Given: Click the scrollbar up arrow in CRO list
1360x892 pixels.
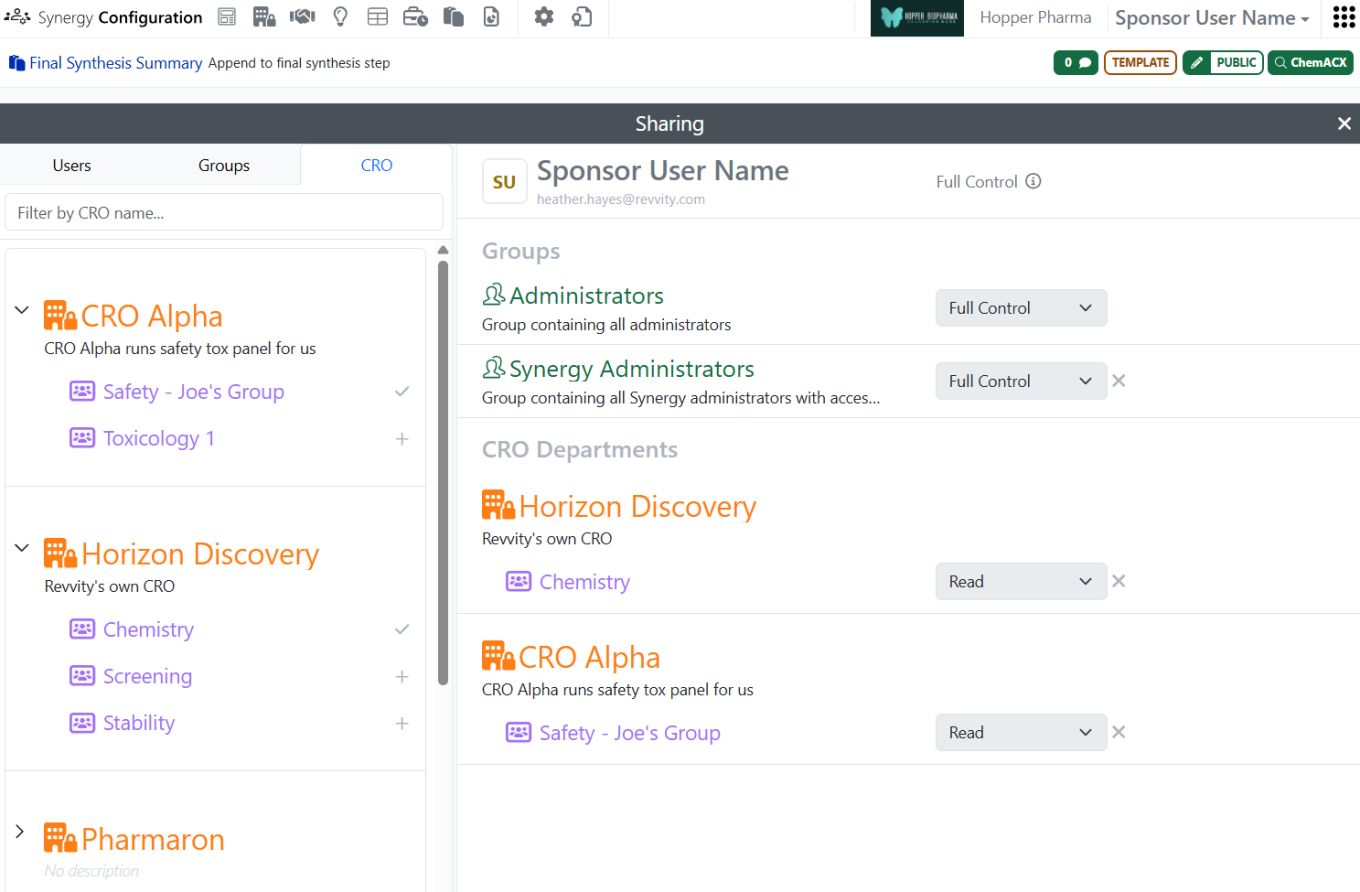Looking at the screenshot, I should coord(443,251).
